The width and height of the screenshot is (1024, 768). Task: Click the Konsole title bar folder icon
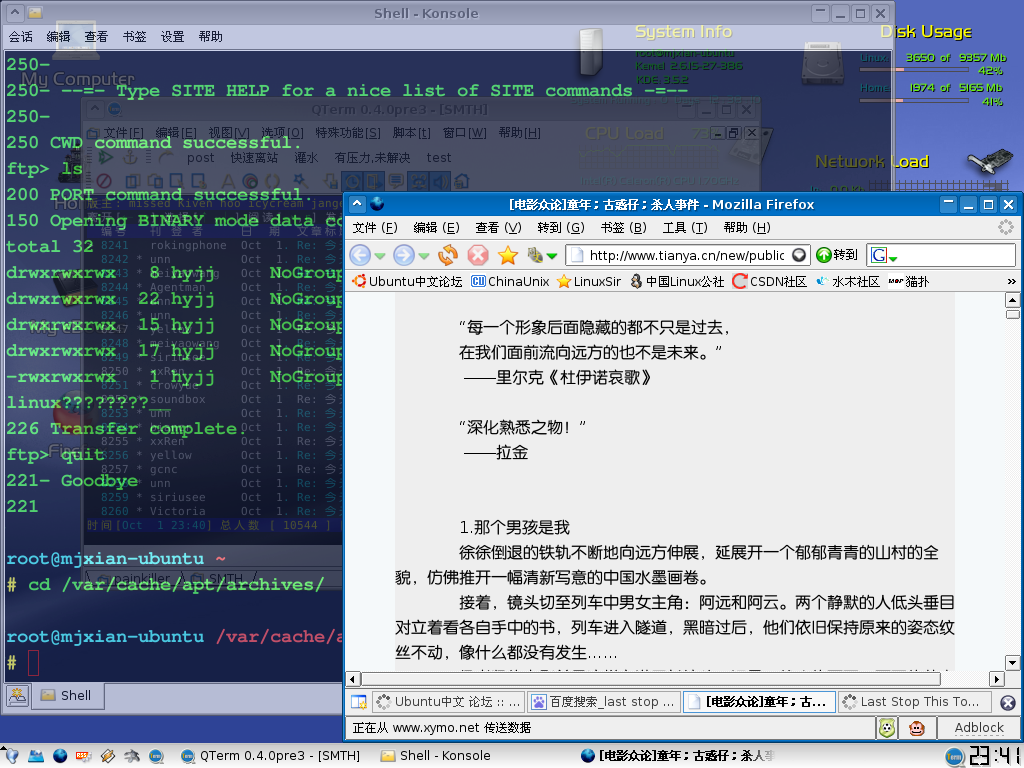tap(35, 13)
